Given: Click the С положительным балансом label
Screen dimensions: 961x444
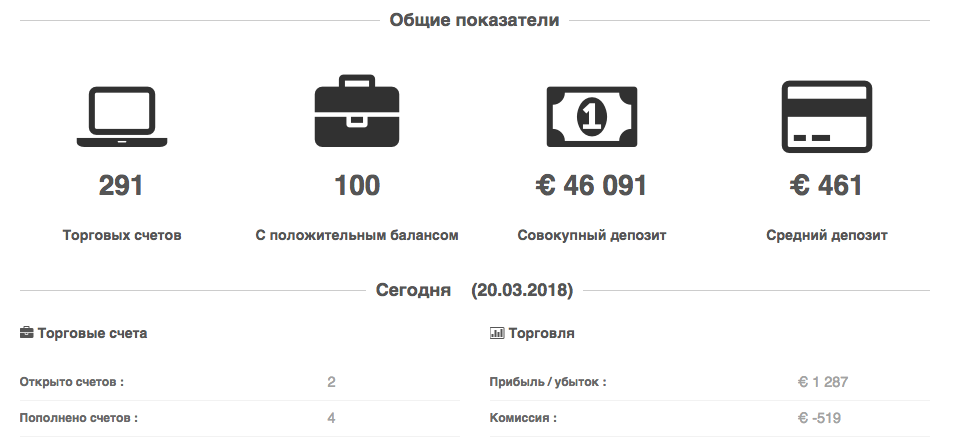Looking at the screenshot, I should 357,235.
